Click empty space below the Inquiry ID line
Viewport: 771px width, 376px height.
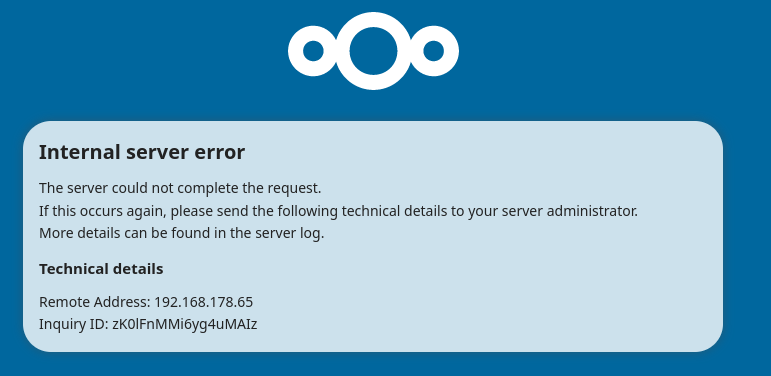pos(373,343)
